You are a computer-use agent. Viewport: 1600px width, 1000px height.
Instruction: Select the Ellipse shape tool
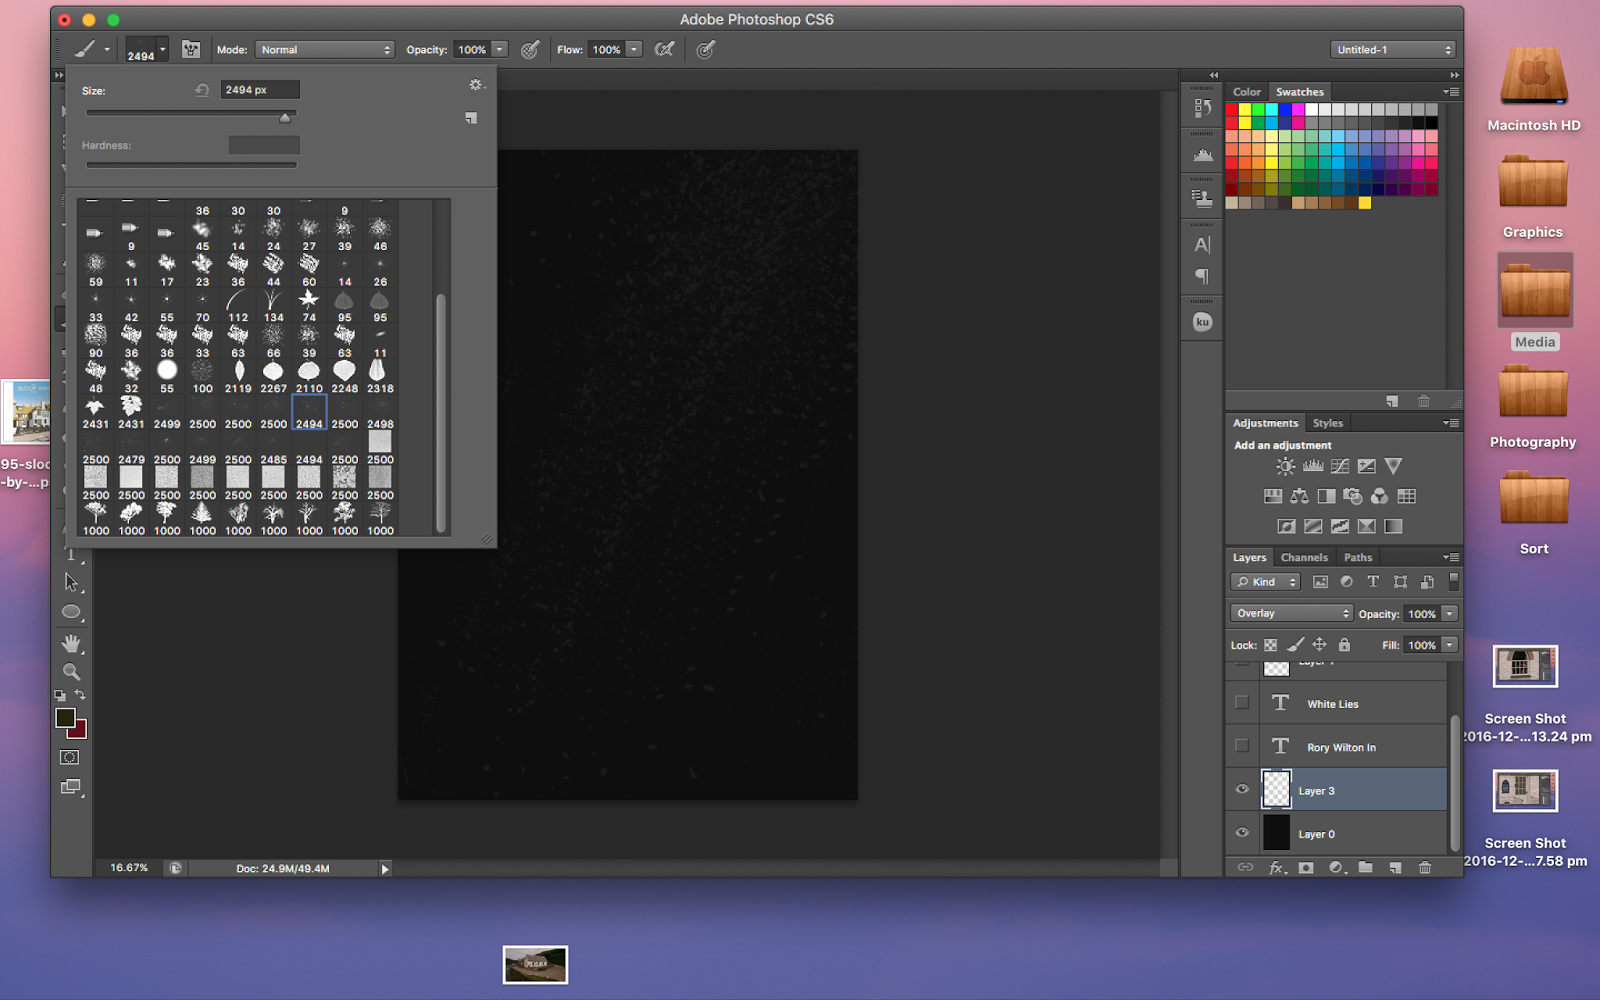point(71,612)
